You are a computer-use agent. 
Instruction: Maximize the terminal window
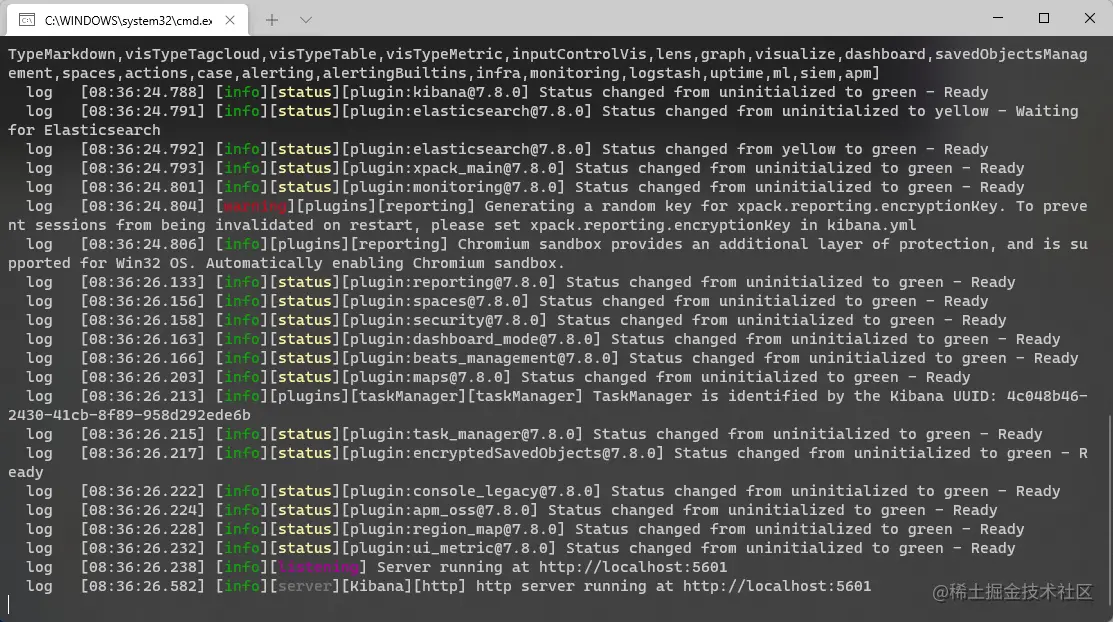tap(1043, 18)
